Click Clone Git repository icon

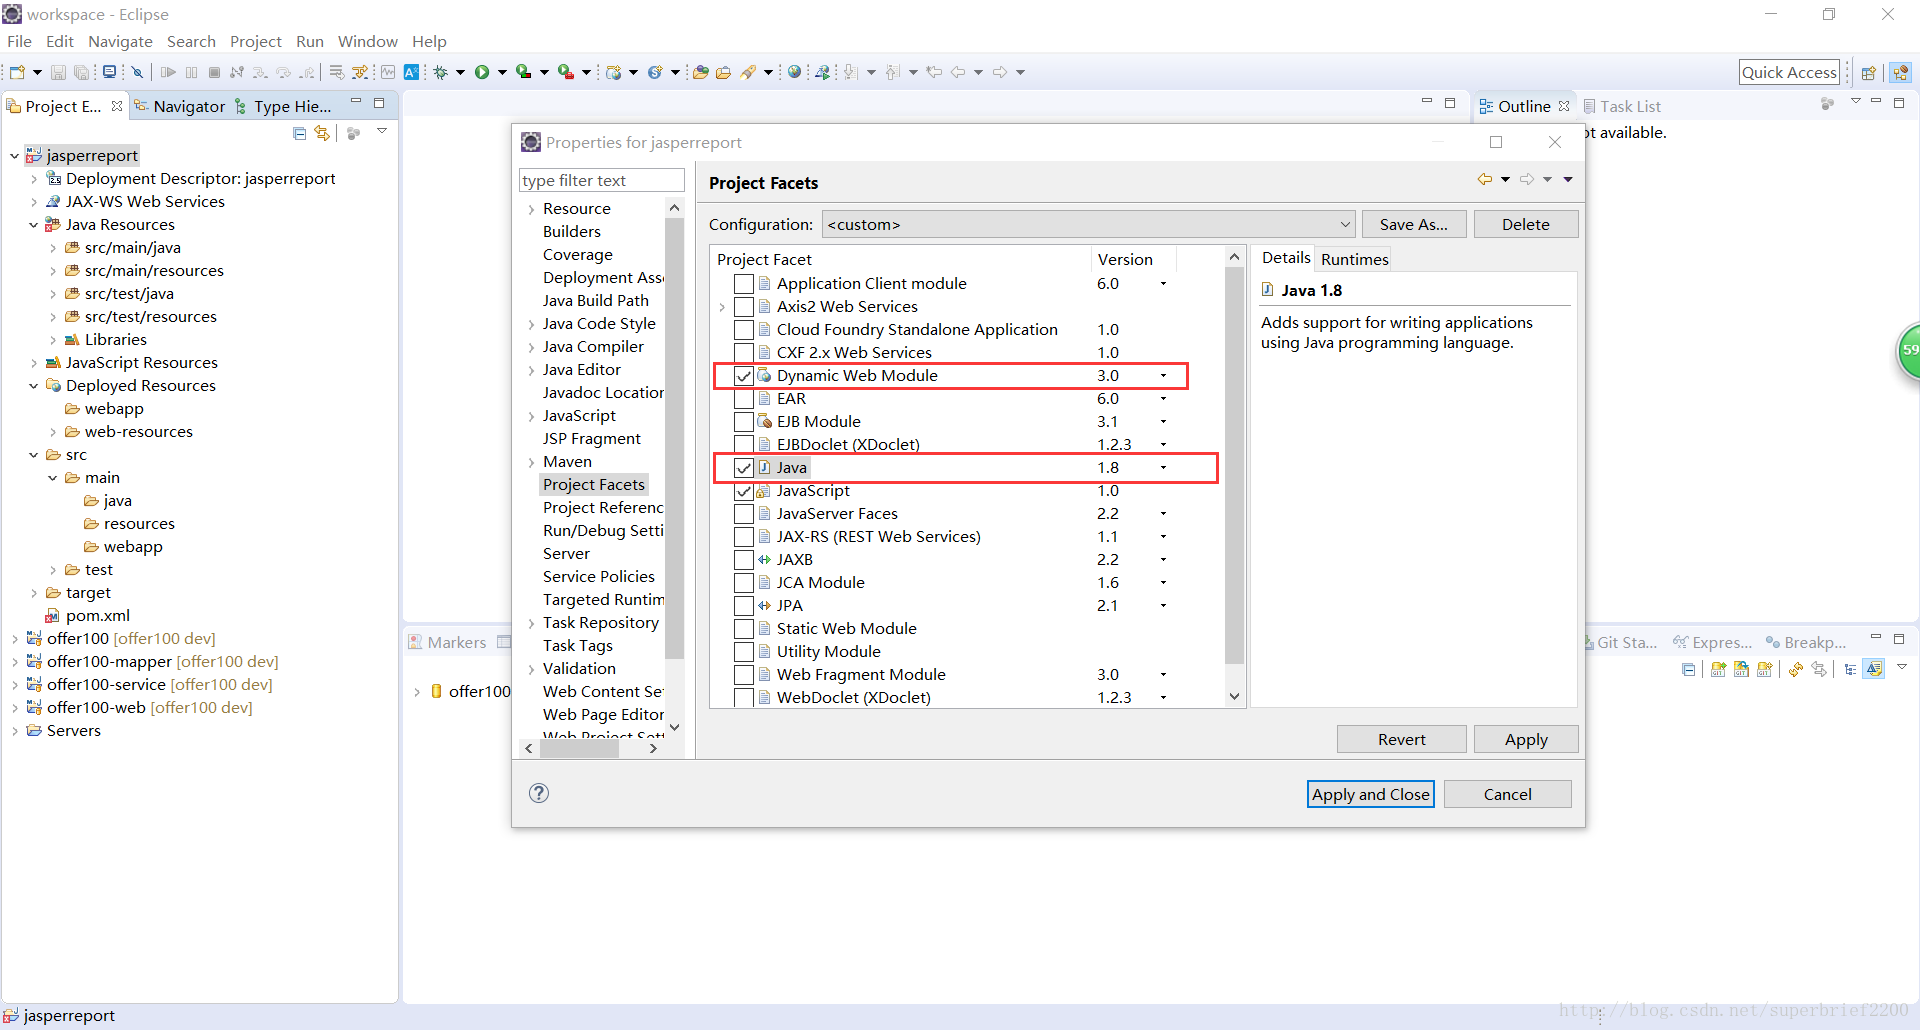[1741, 669]
